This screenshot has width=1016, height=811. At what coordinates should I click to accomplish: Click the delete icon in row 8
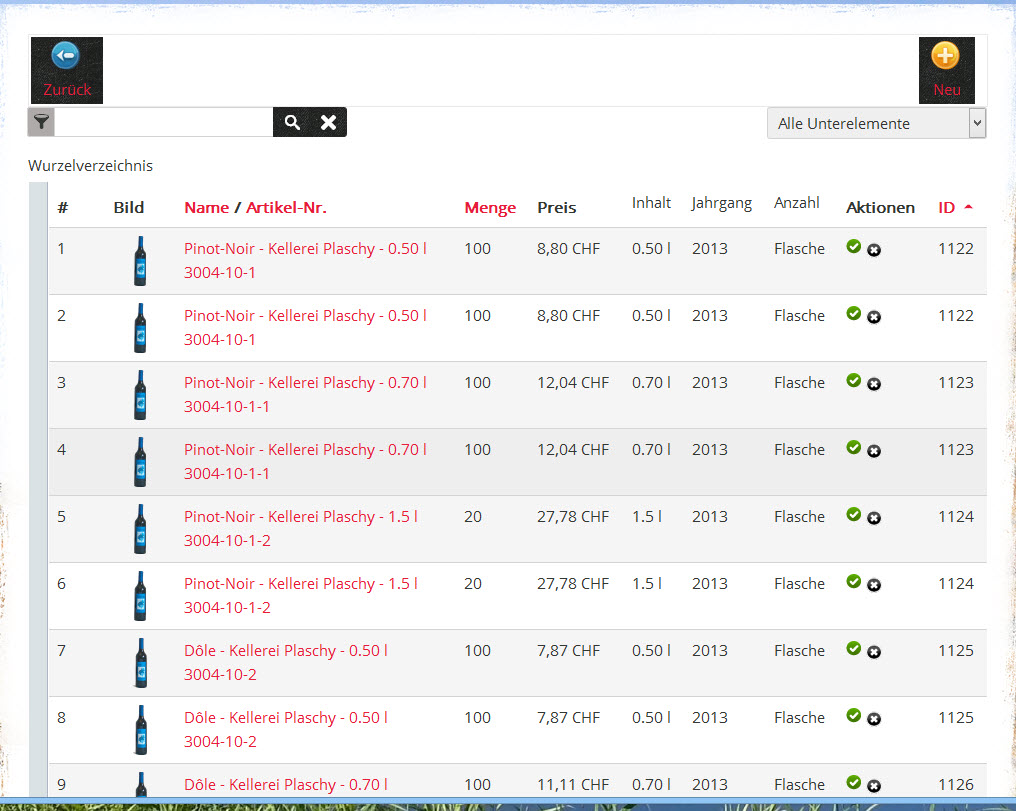click(874, 720)
